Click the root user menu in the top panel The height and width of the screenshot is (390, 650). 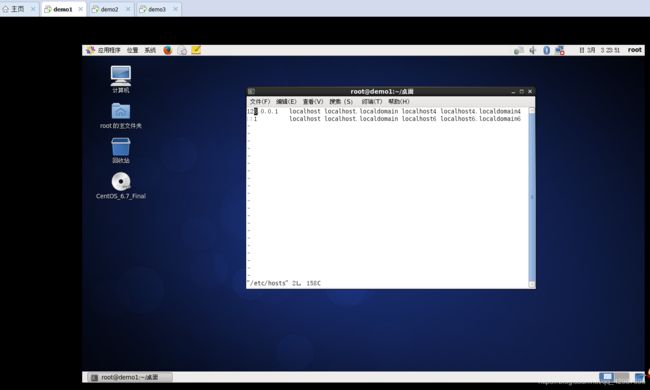pyautogui.click(x=634, y=50)
